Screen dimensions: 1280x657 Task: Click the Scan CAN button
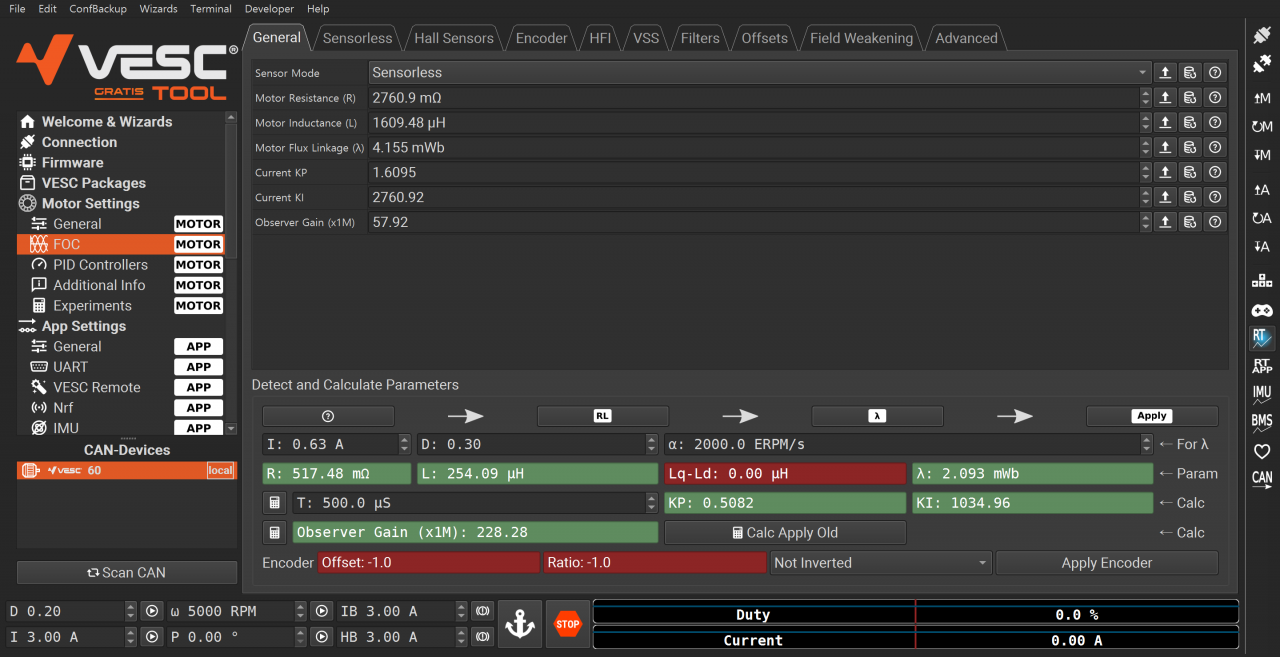coord(127,573)
